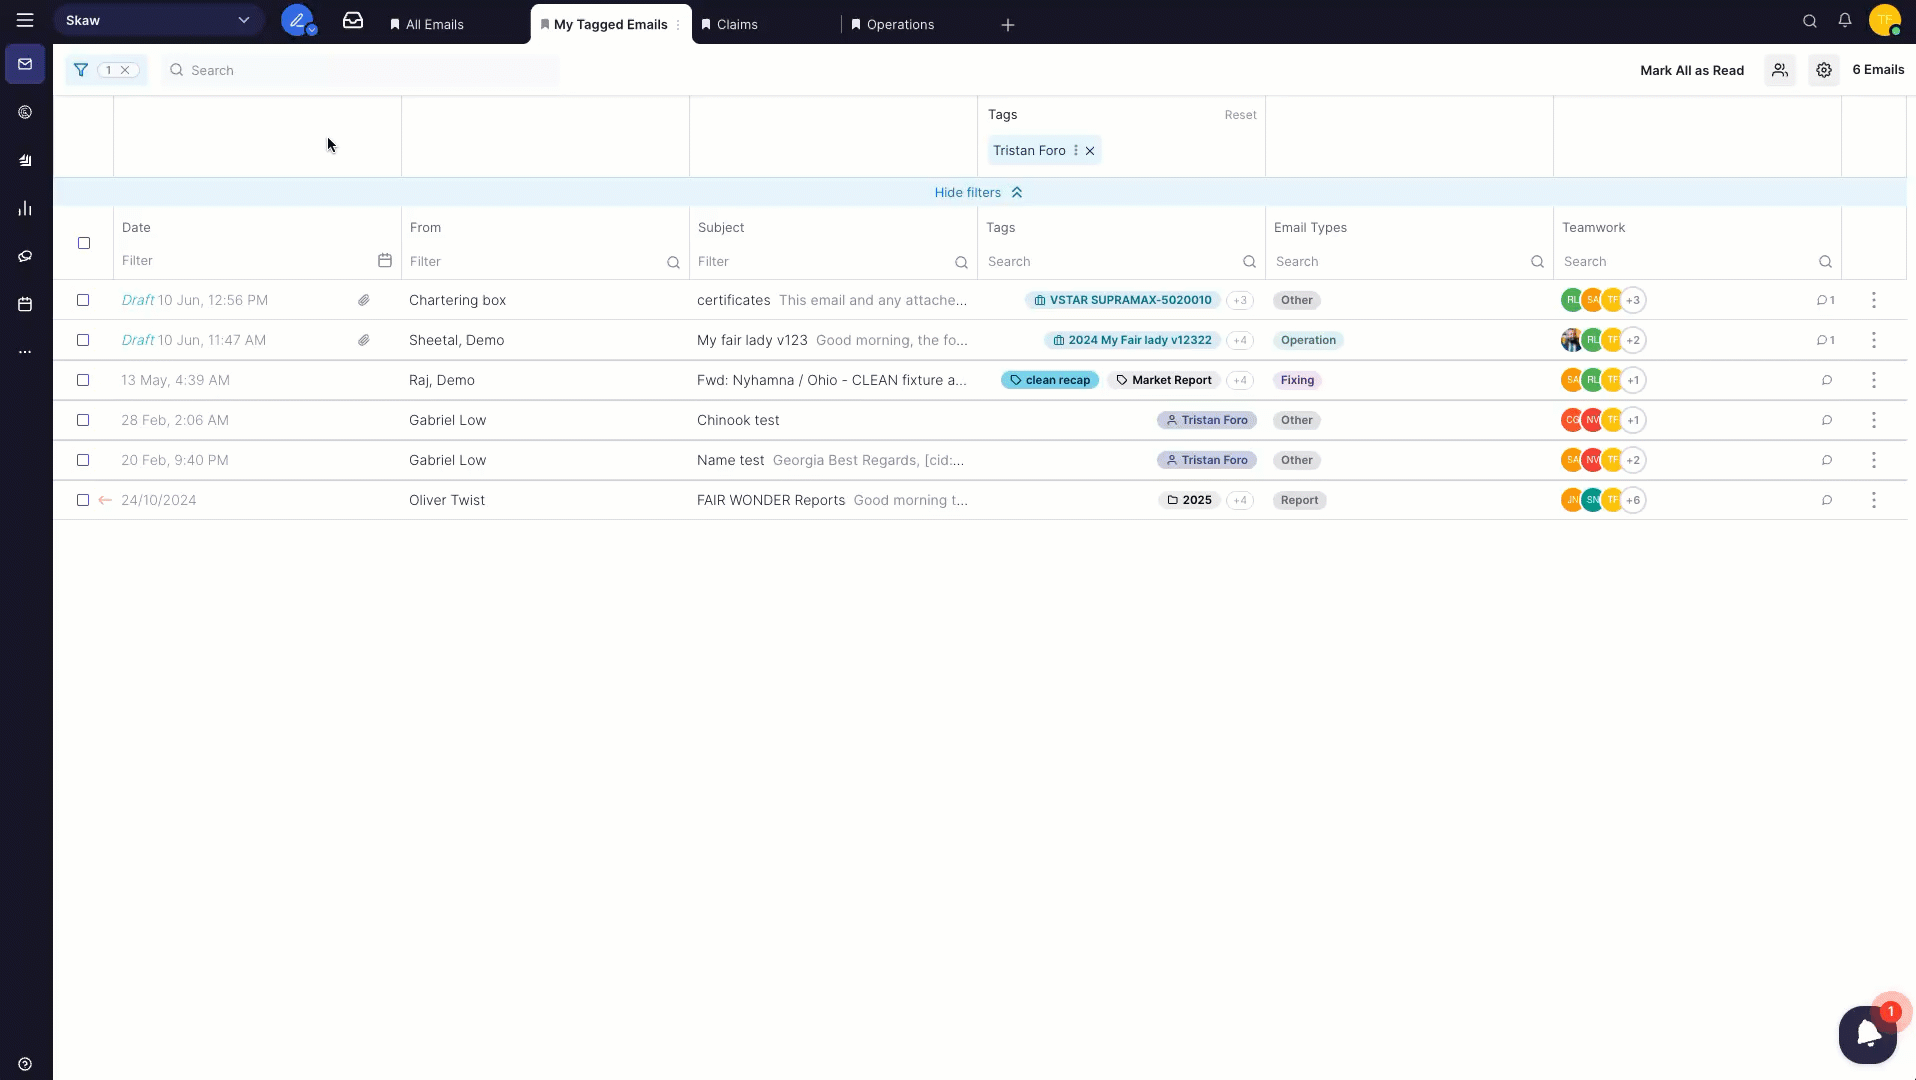Click the main Search input field
1916x1080 pixels.
pos(360,70)
